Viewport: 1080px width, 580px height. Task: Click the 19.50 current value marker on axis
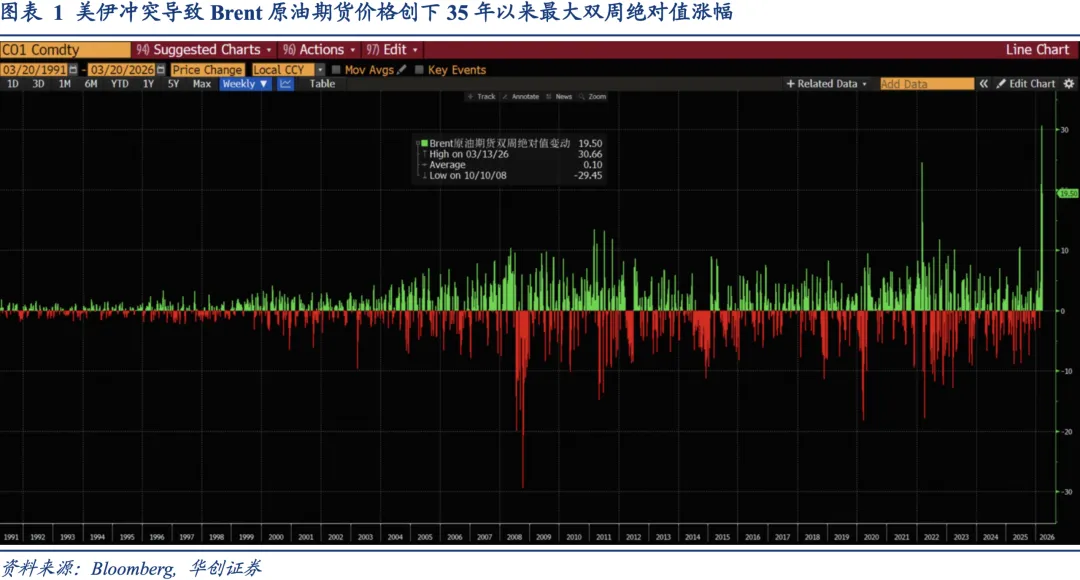(x=1068, y=194)
